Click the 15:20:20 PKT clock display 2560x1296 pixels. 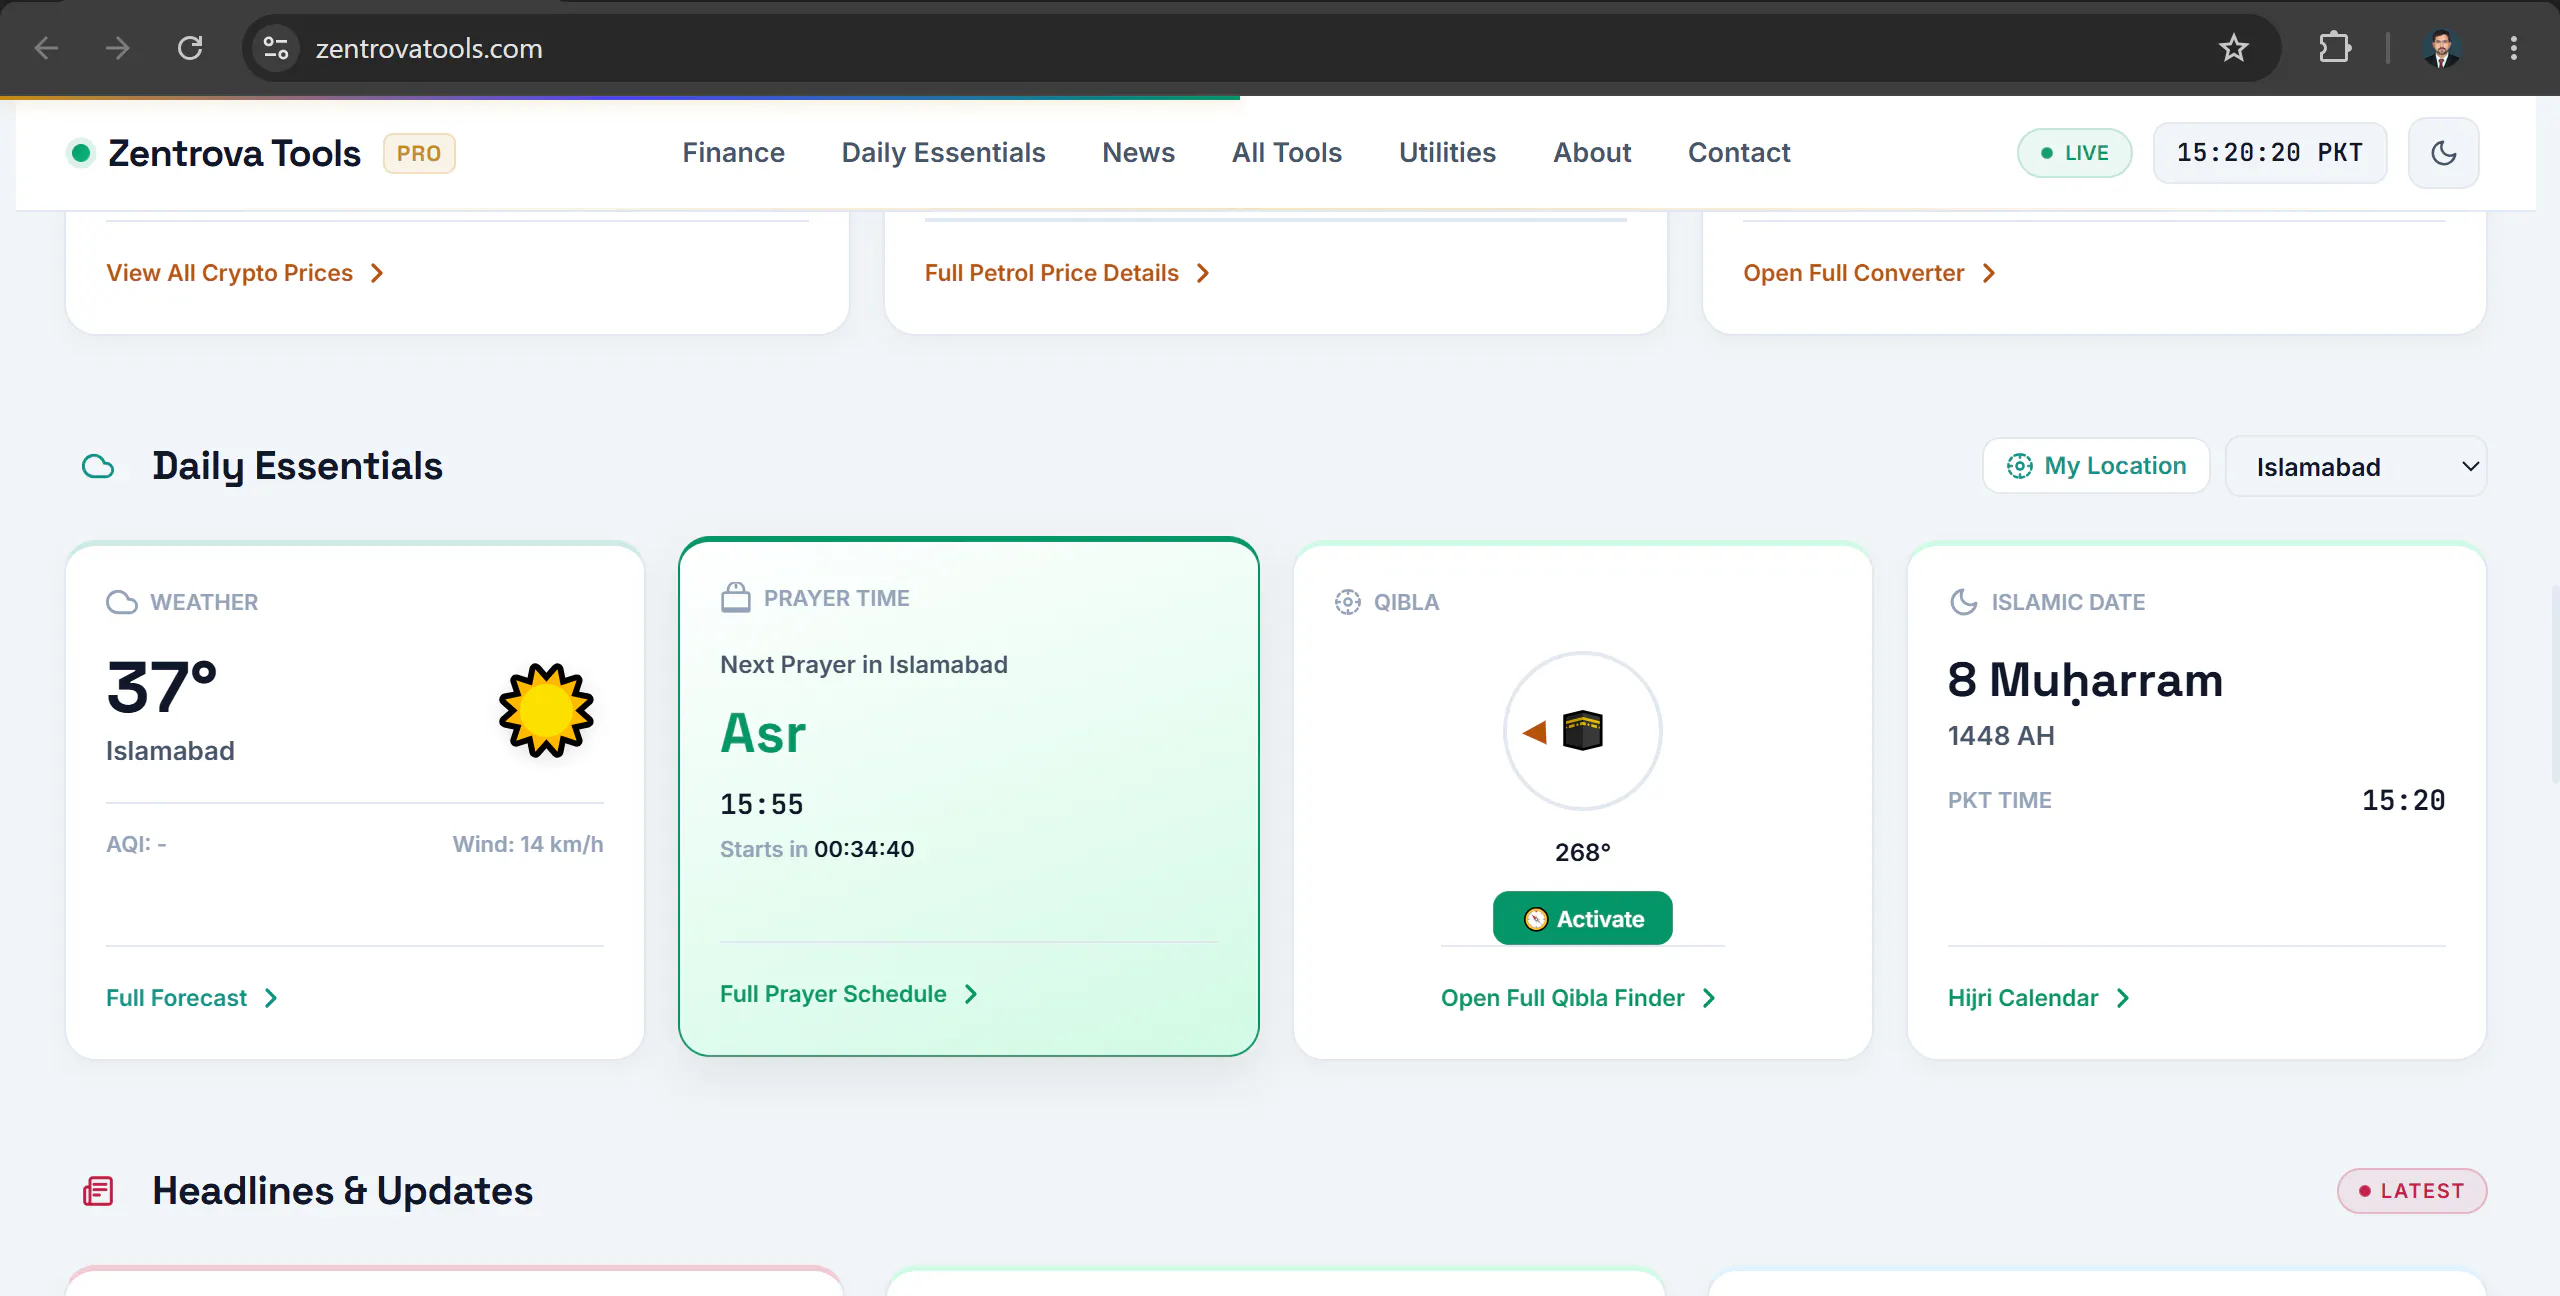(2269, 153)
